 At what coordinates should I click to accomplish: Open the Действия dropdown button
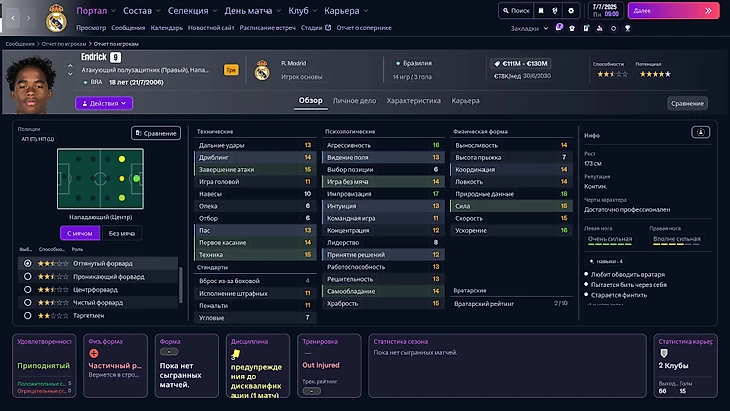click(104, 103)
